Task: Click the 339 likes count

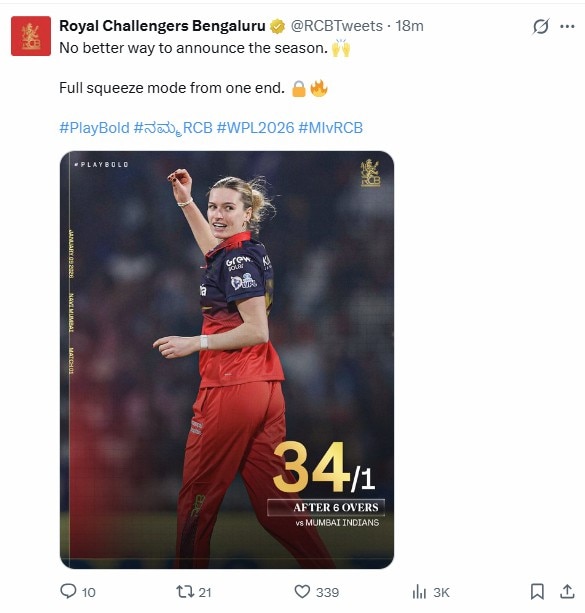Action: click(x=327, y=592)
